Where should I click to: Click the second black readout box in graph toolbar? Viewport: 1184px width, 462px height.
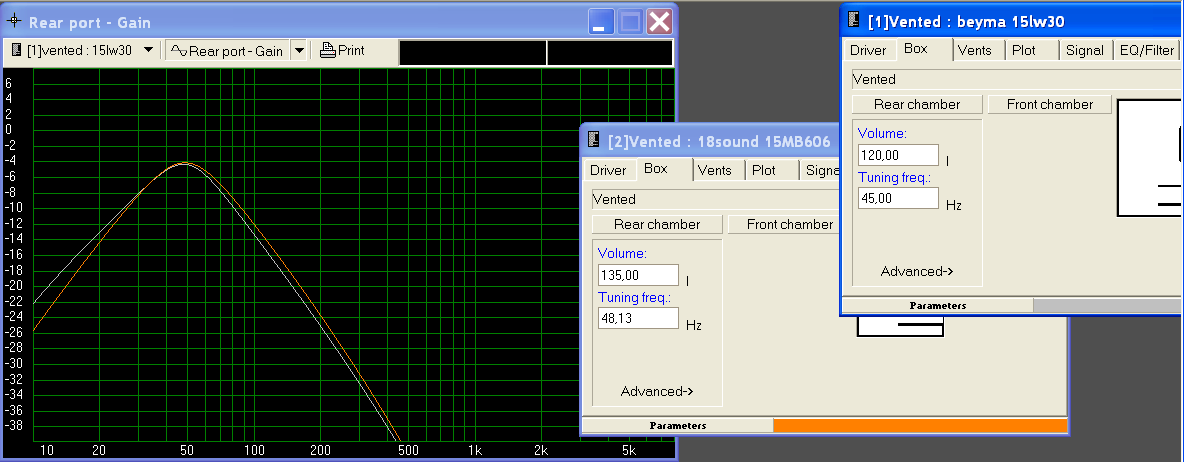coord(609,53)
